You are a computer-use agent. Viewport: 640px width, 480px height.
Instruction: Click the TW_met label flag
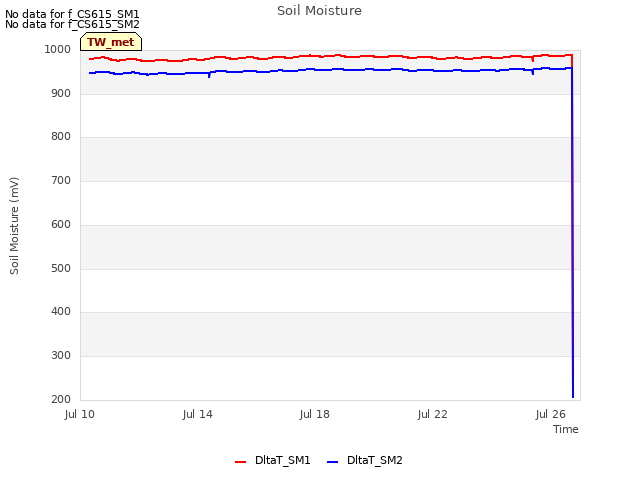(x=111, y=42)
